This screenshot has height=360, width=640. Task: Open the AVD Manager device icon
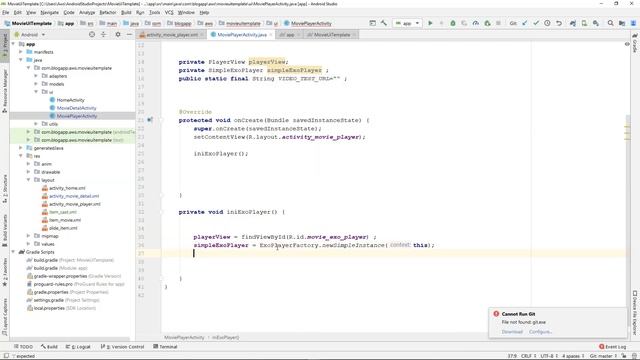click(x=584, y=23)
